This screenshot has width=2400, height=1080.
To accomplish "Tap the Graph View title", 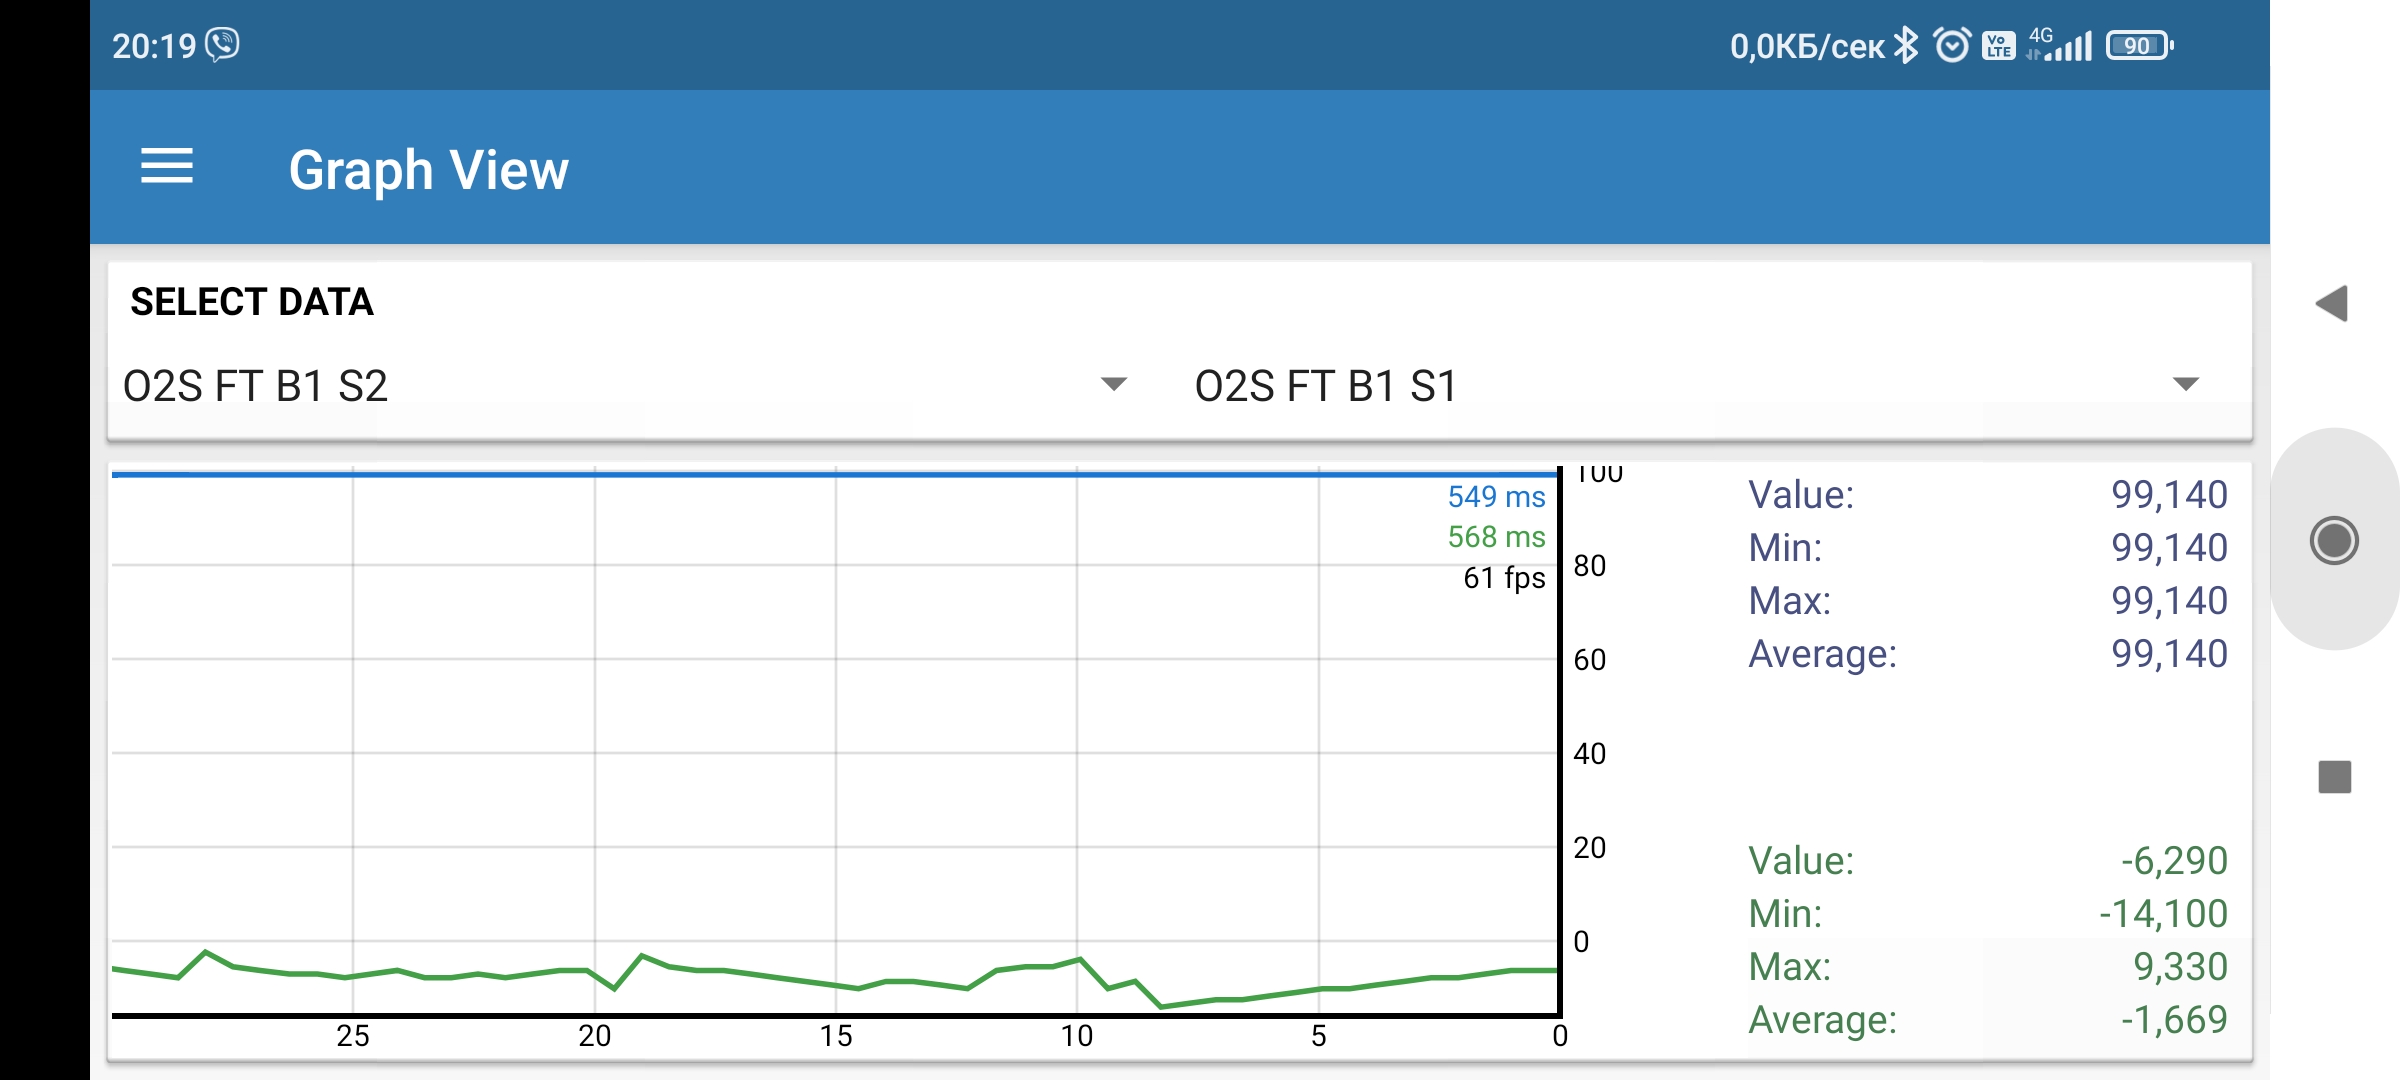I will pos(429,167).
